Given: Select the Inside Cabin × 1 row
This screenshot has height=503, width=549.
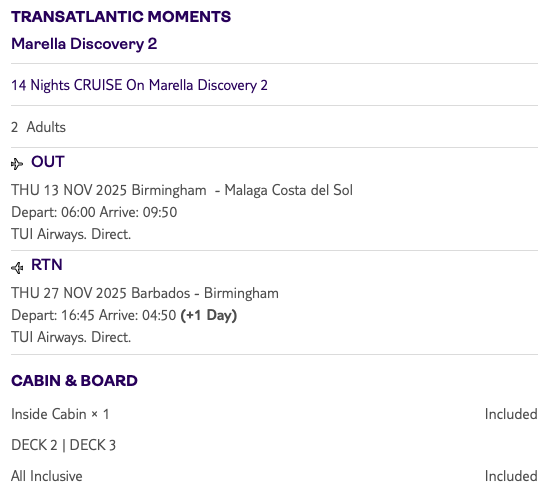Looking at the screenshot, I should pos(274,414).
